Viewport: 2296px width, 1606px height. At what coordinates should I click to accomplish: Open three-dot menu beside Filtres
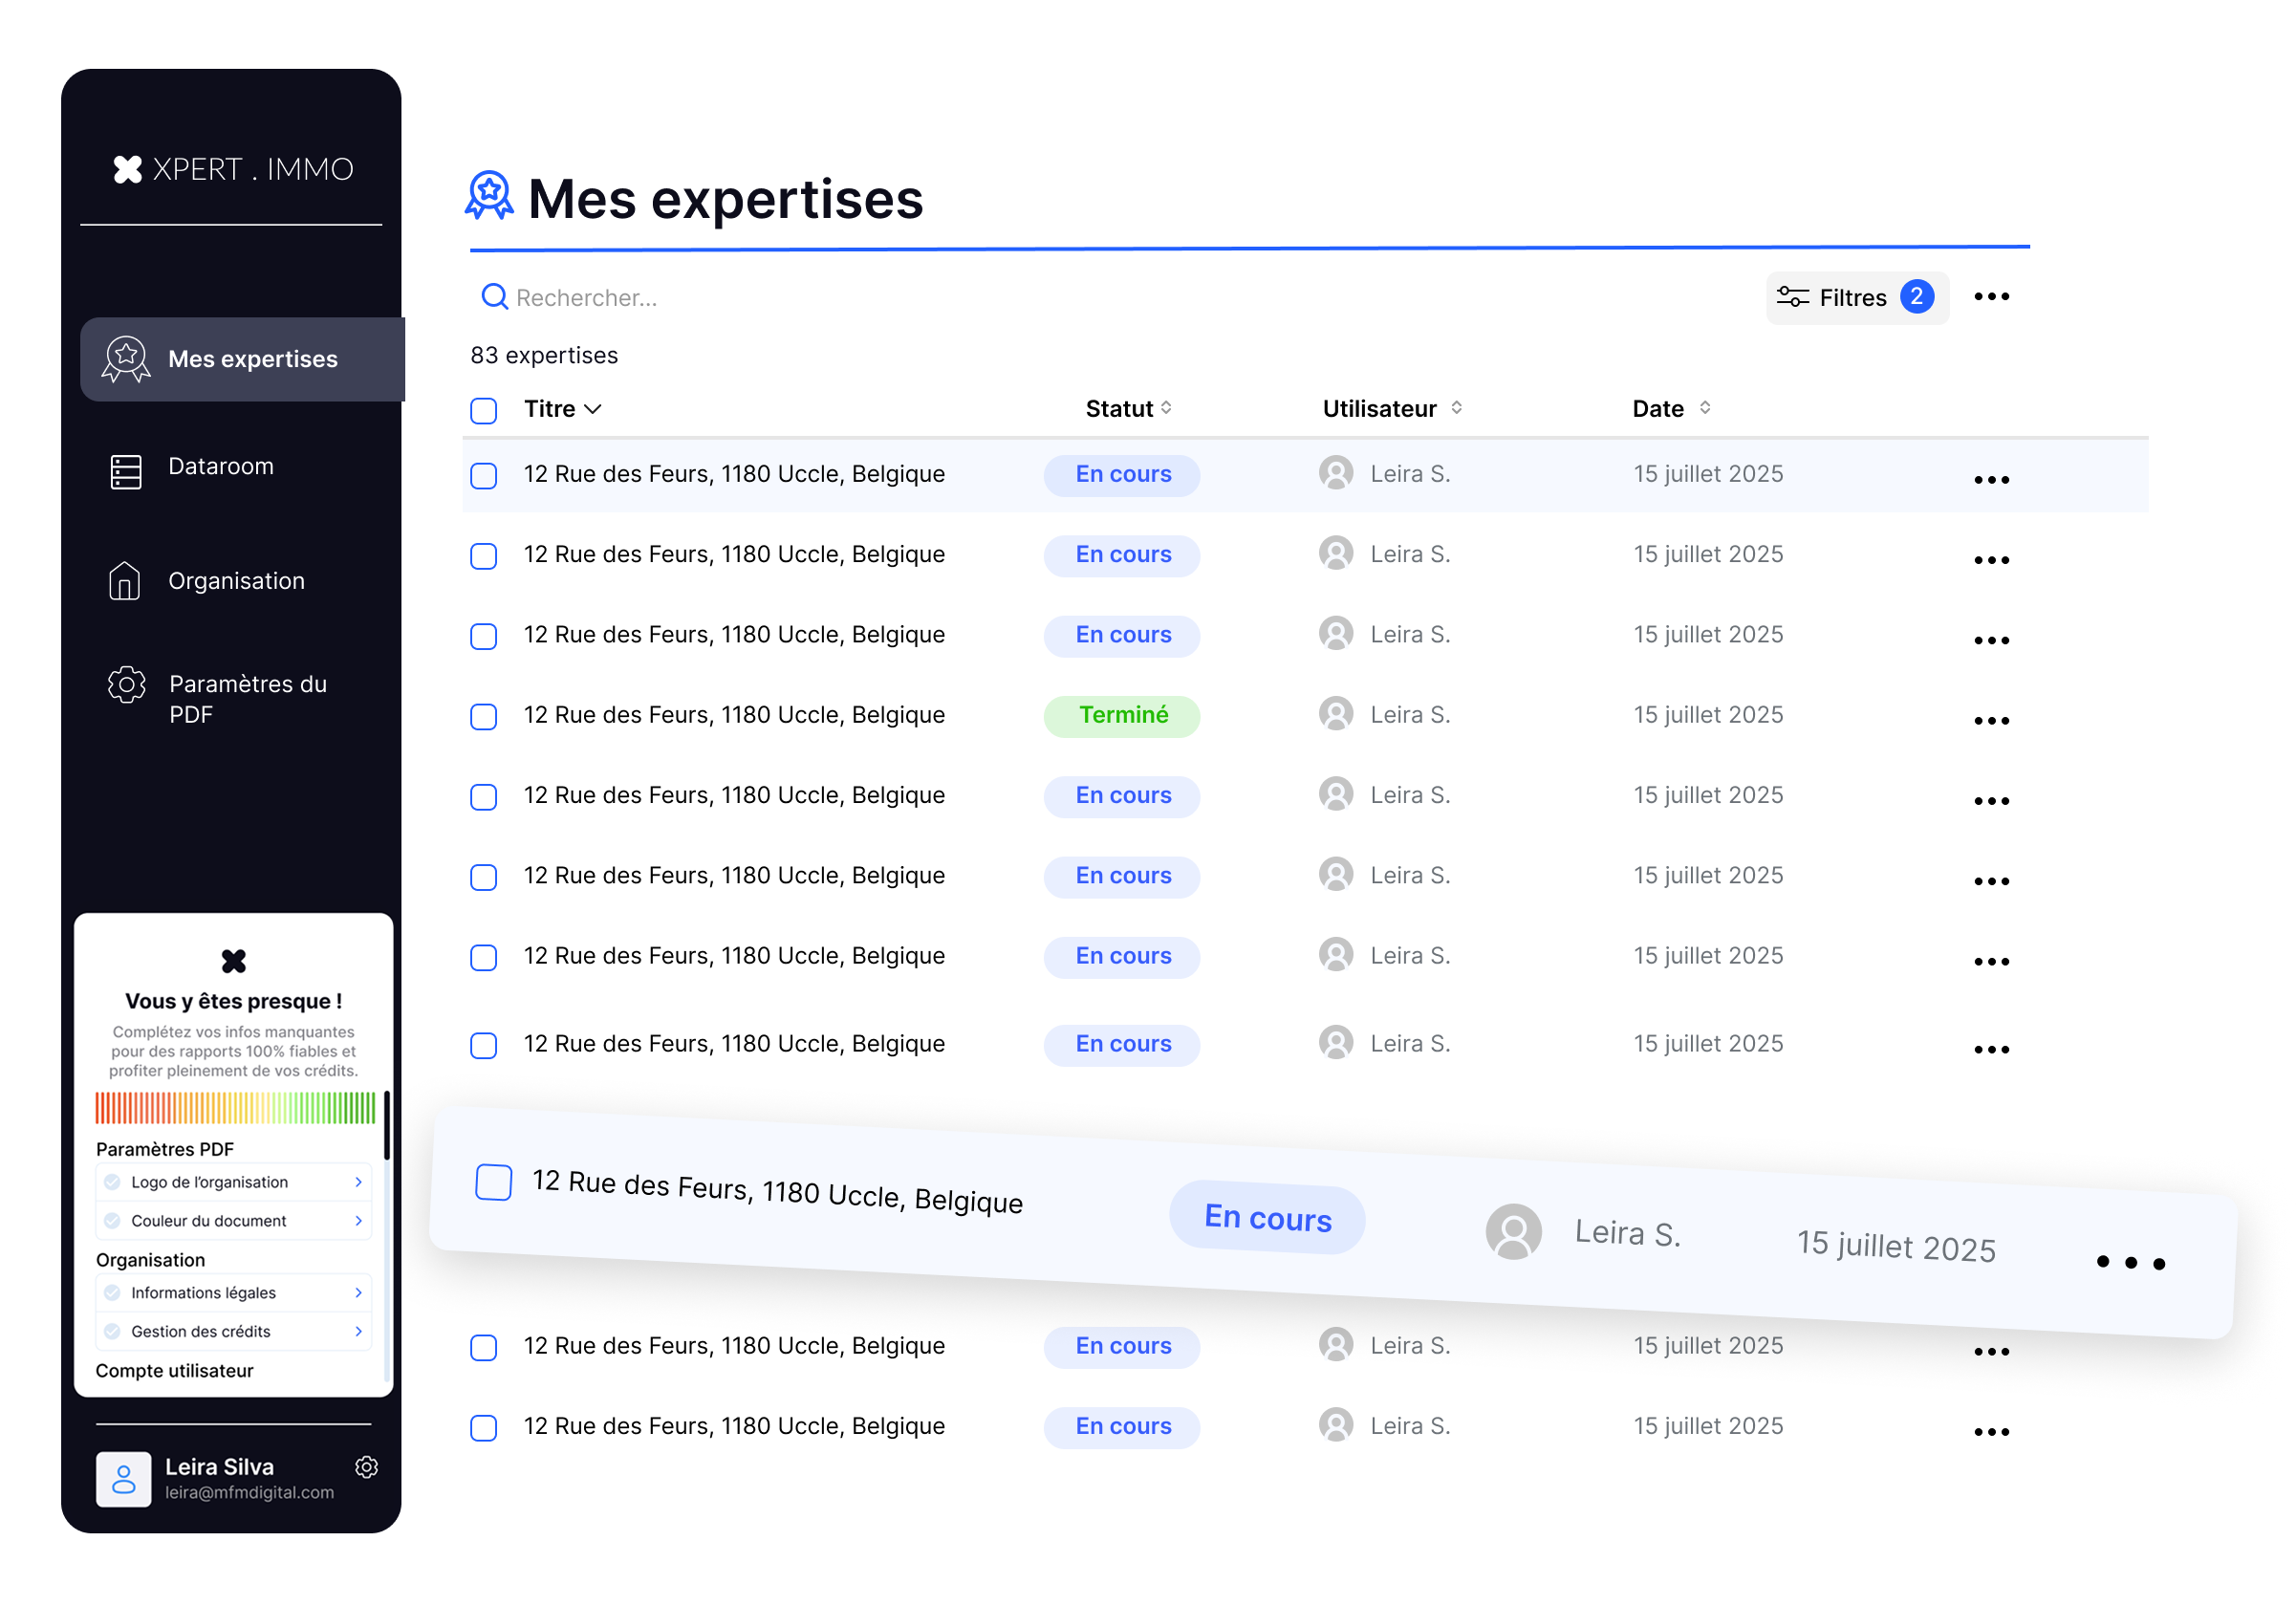pos(1991,297)
